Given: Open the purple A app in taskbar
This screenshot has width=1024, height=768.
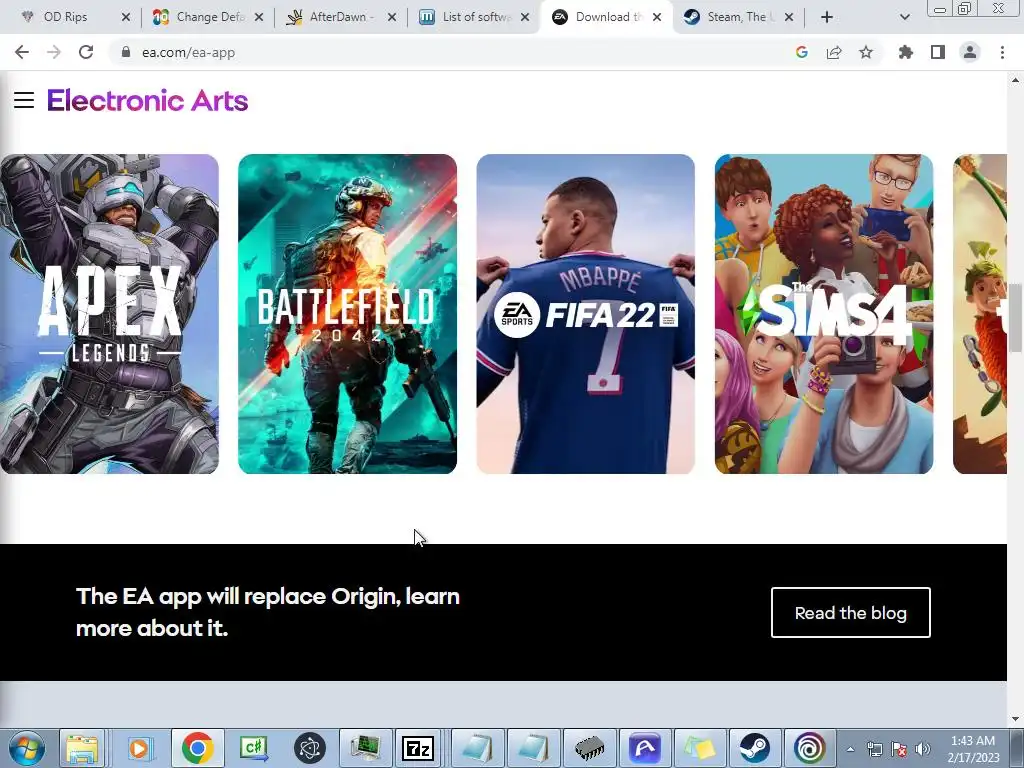Looking at the screenshot, I should pos(645,748).
